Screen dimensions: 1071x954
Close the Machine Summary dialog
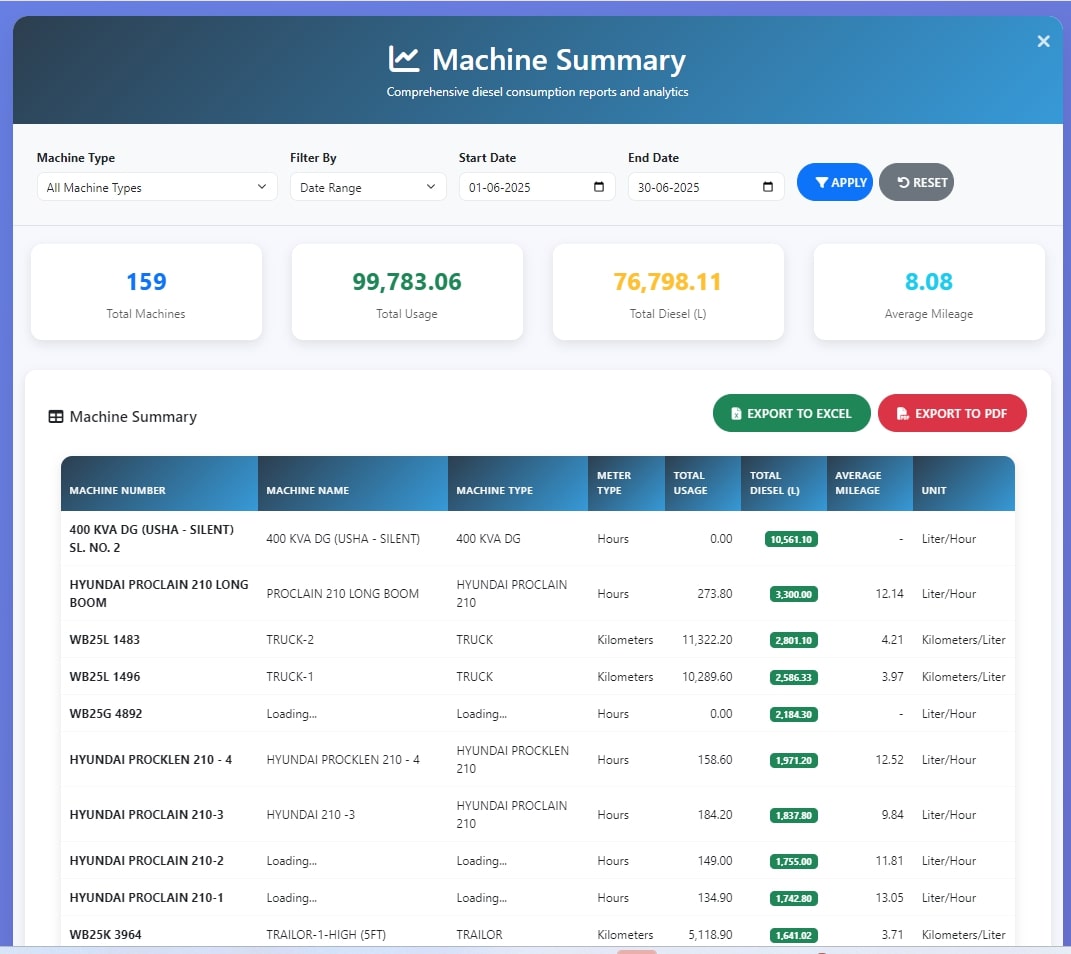coord(1043,41)
